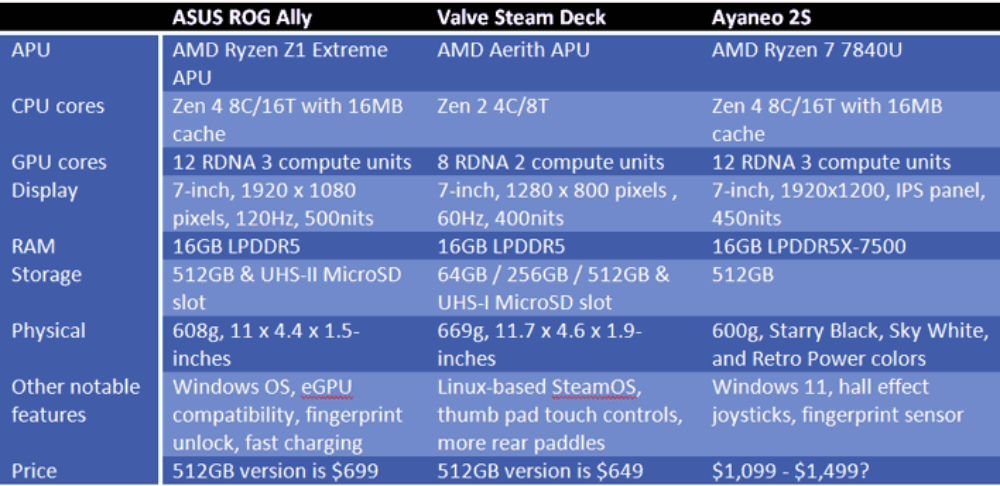
Task: Select the Price row label
Action: point(35,470)
